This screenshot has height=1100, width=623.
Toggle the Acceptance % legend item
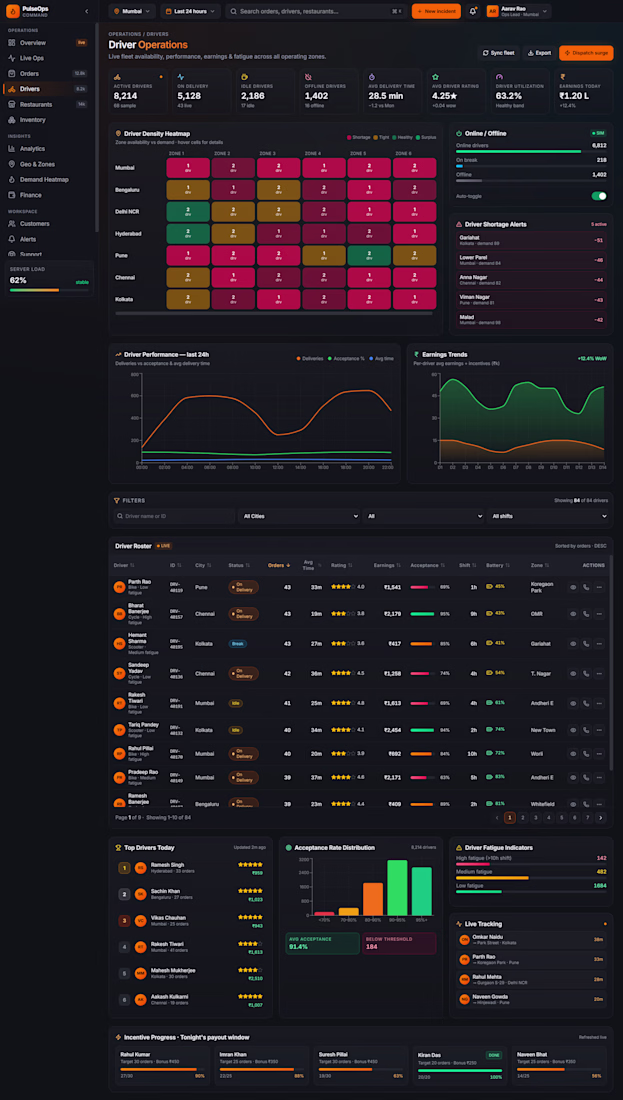(x=346, y=358)
